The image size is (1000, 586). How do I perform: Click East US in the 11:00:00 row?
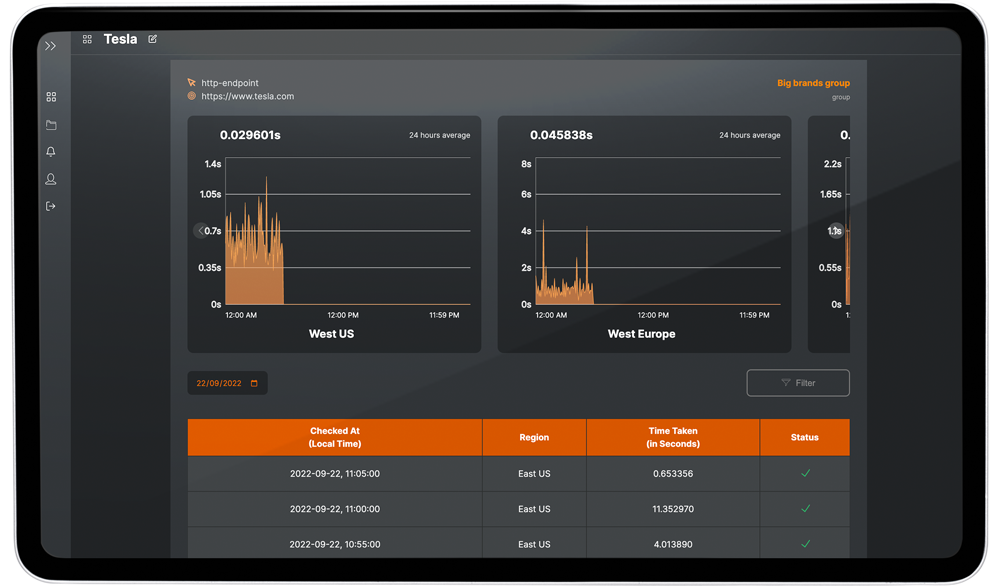tap(534, 509)
